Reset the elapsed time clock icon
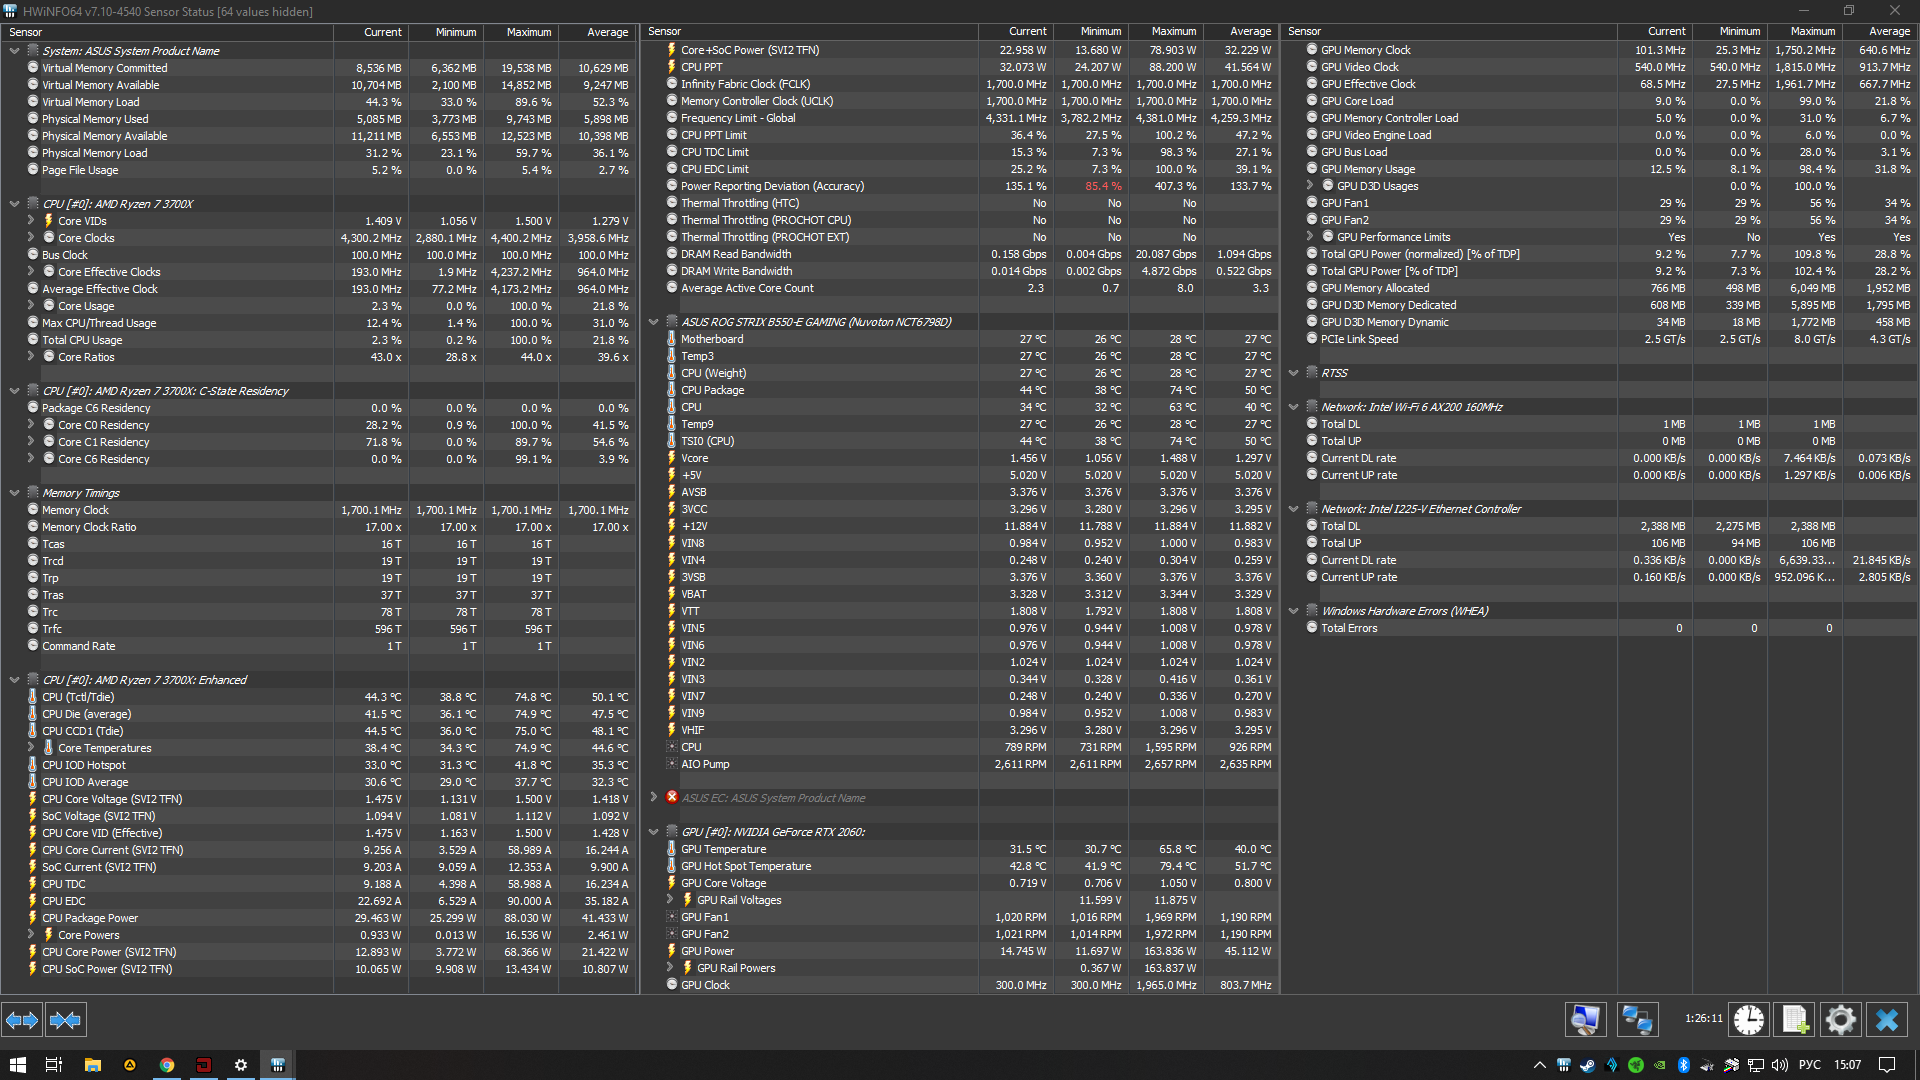 [x=1749, y=1020]
